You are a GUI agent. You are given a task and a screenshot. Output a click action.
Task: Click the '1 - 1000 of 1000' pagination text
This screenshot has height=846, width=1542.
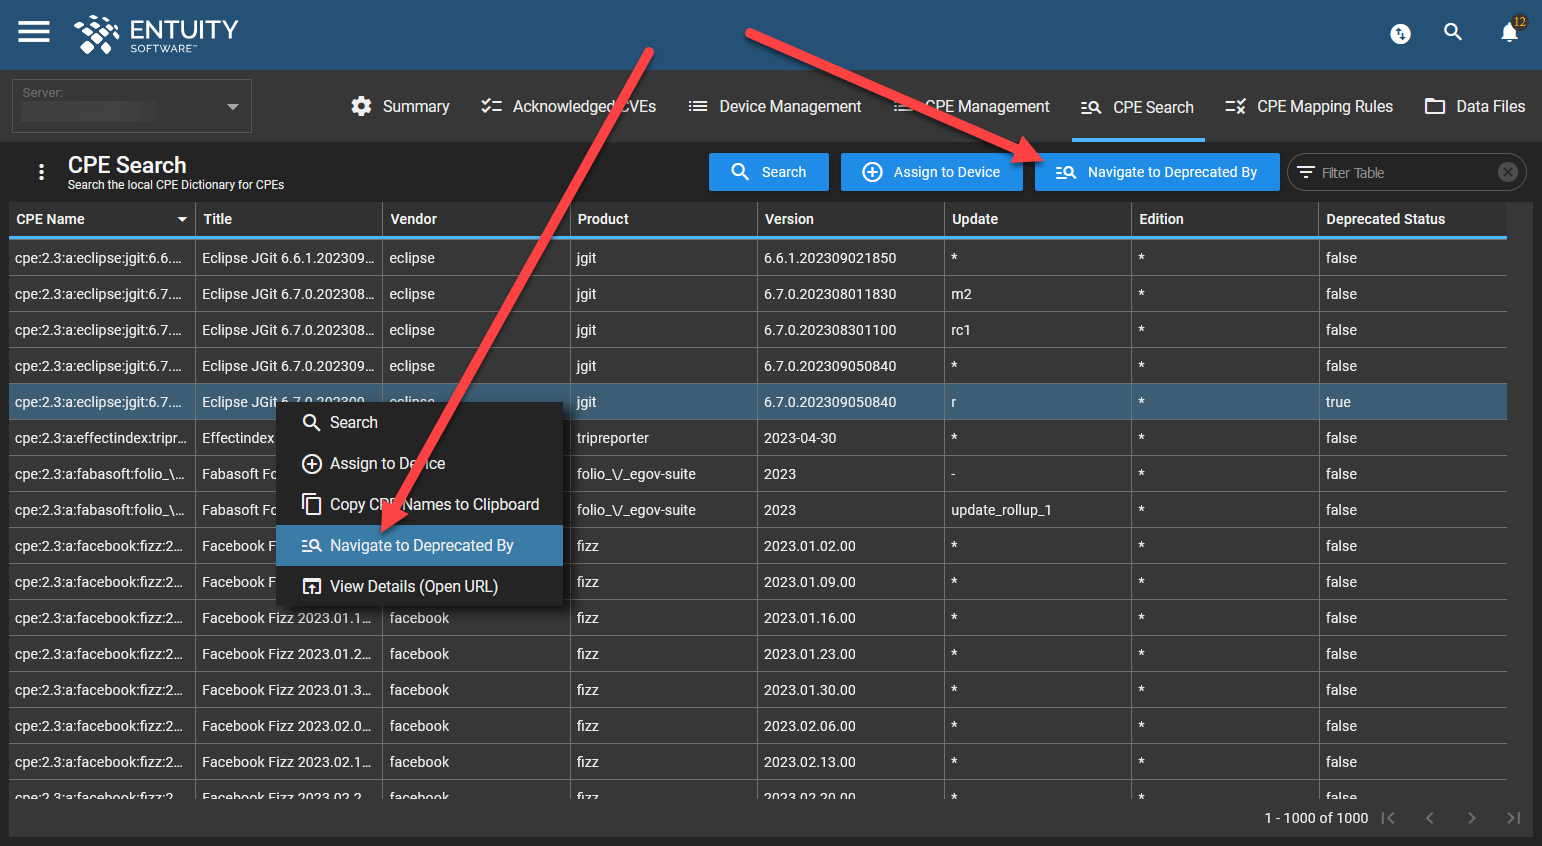1316,818
